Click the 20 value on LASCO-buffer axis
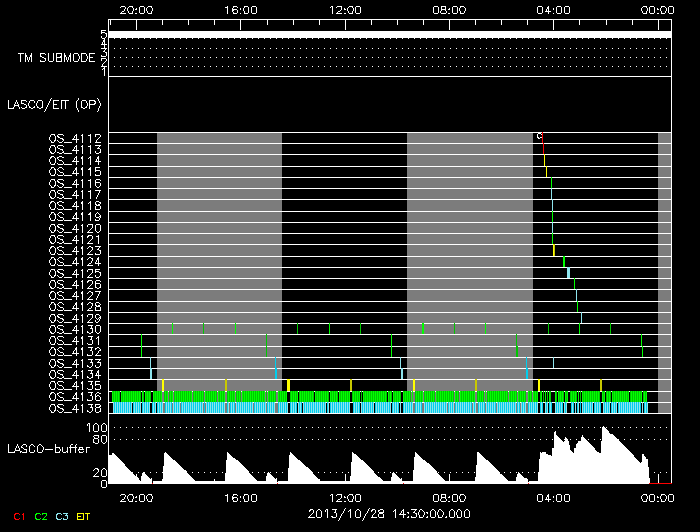Screen dimensions: 700x532 100,473
